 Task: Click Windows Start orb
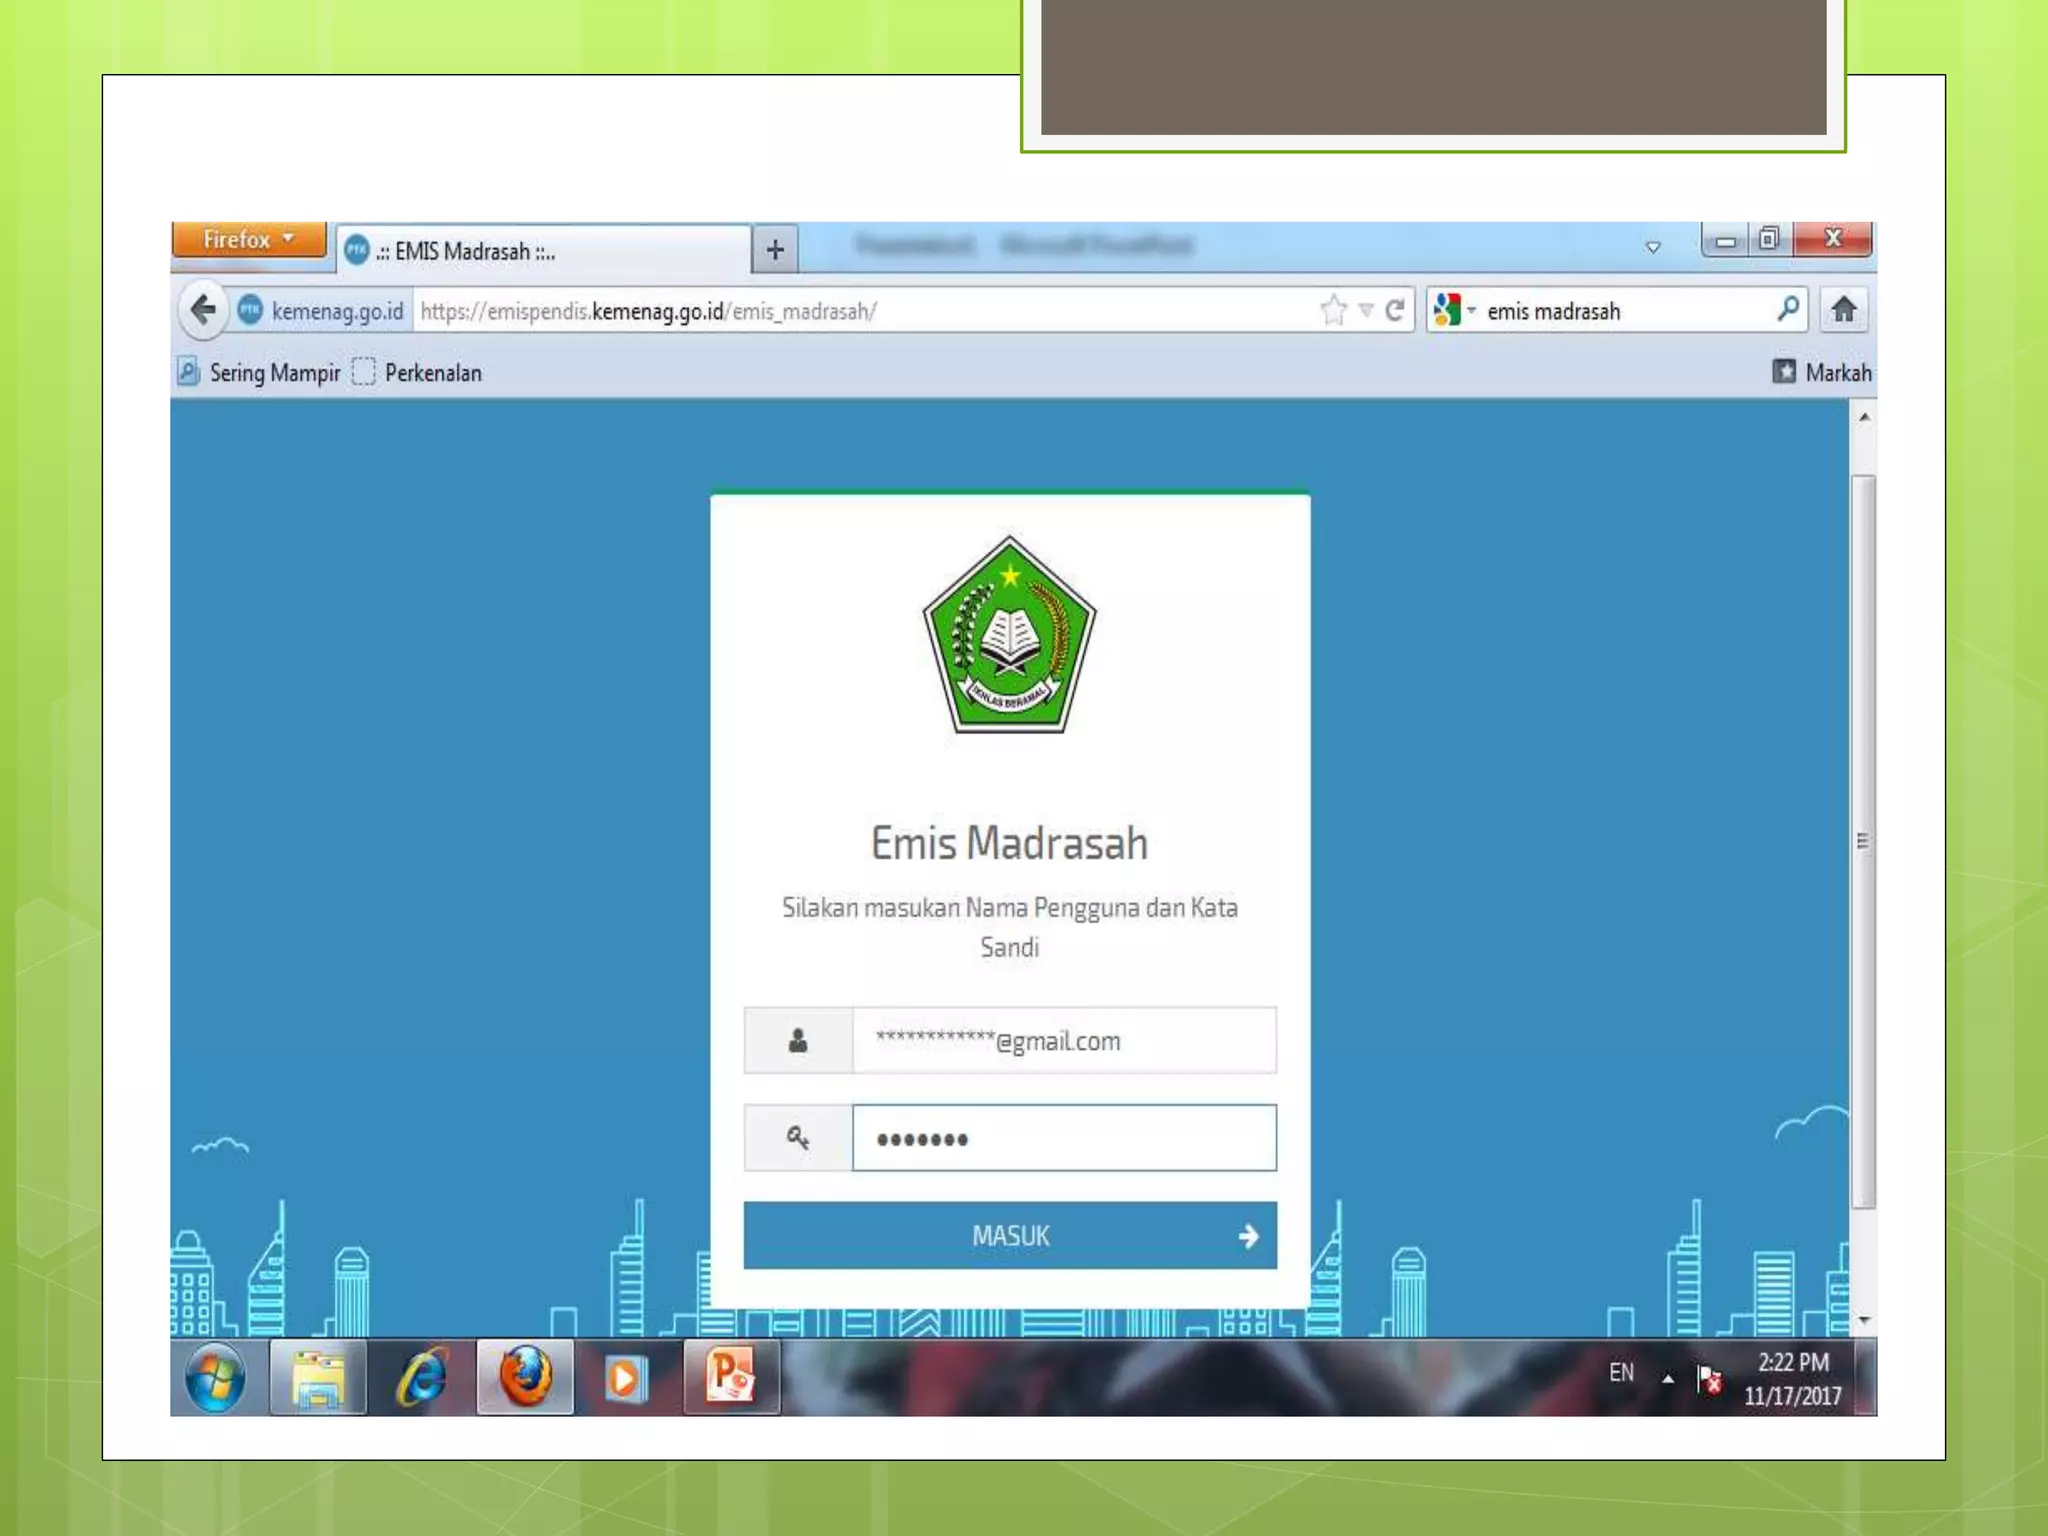pyautogui.click(x=215, y=1378)
